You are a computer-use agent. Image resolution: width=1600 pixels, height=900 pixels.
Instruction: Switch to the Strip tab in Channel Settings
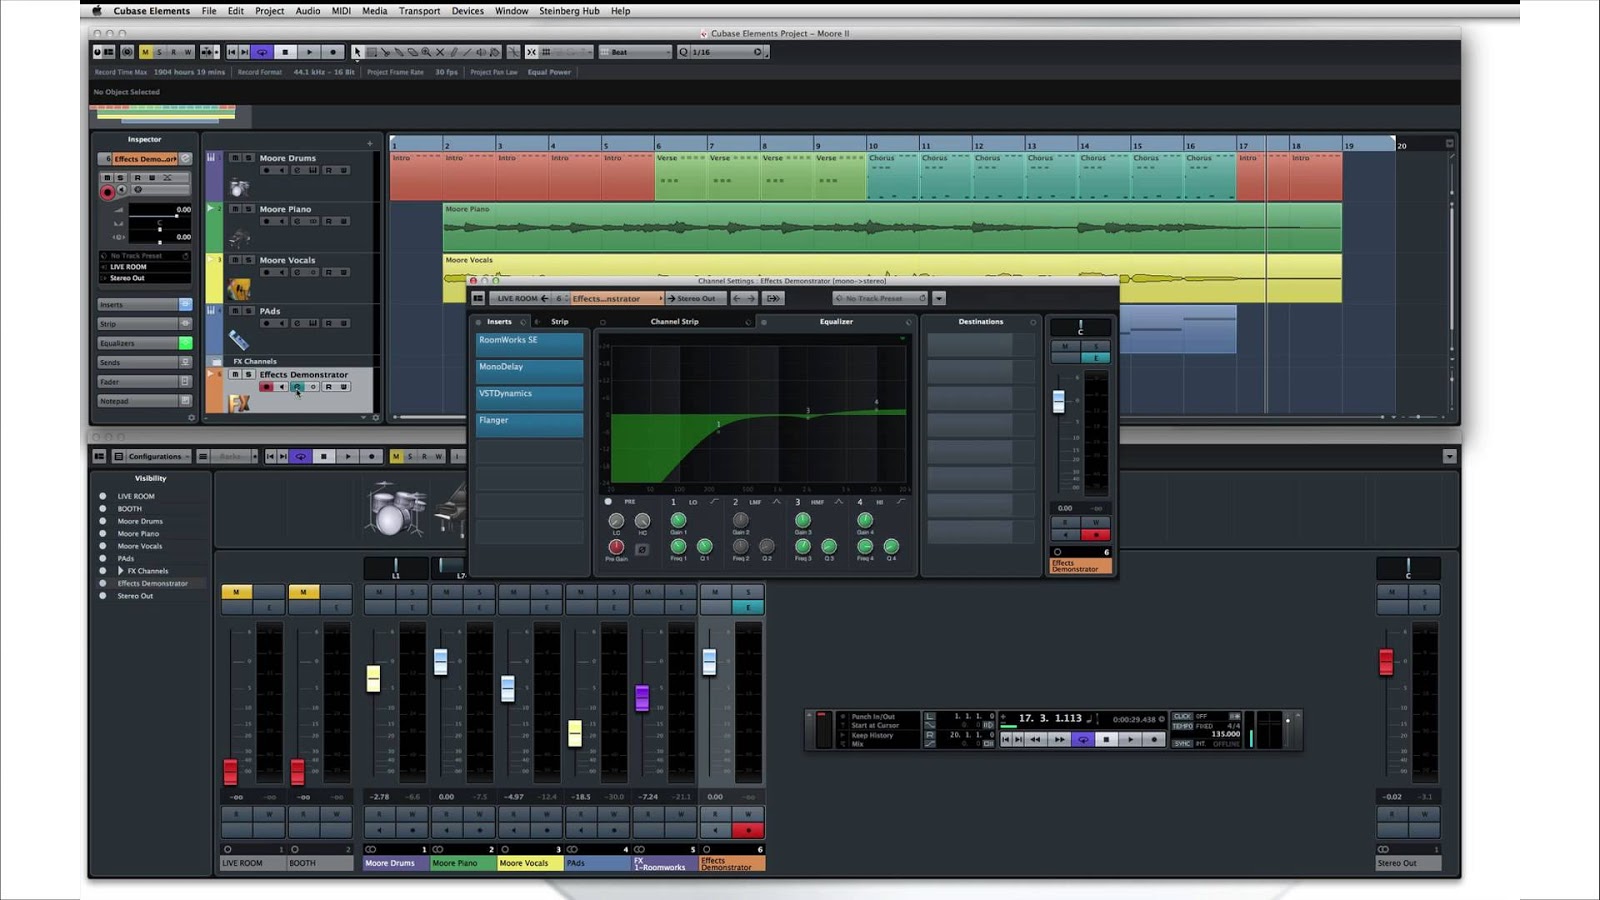560,322
